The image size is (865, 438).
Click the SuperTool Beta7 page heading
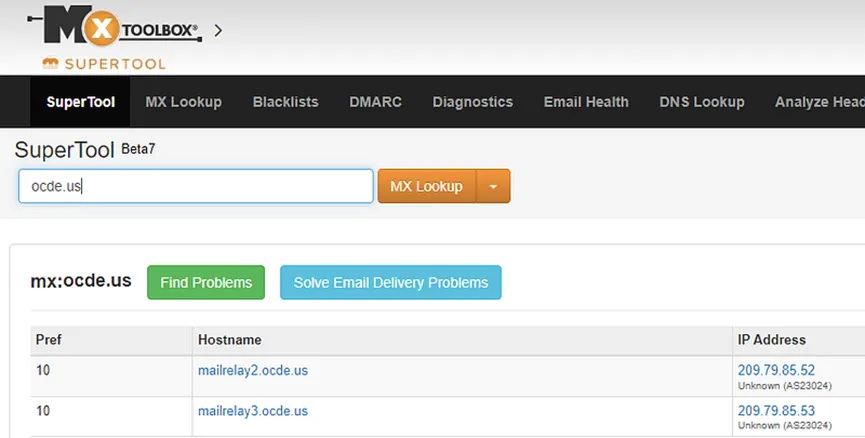click(x=85, y=149)
